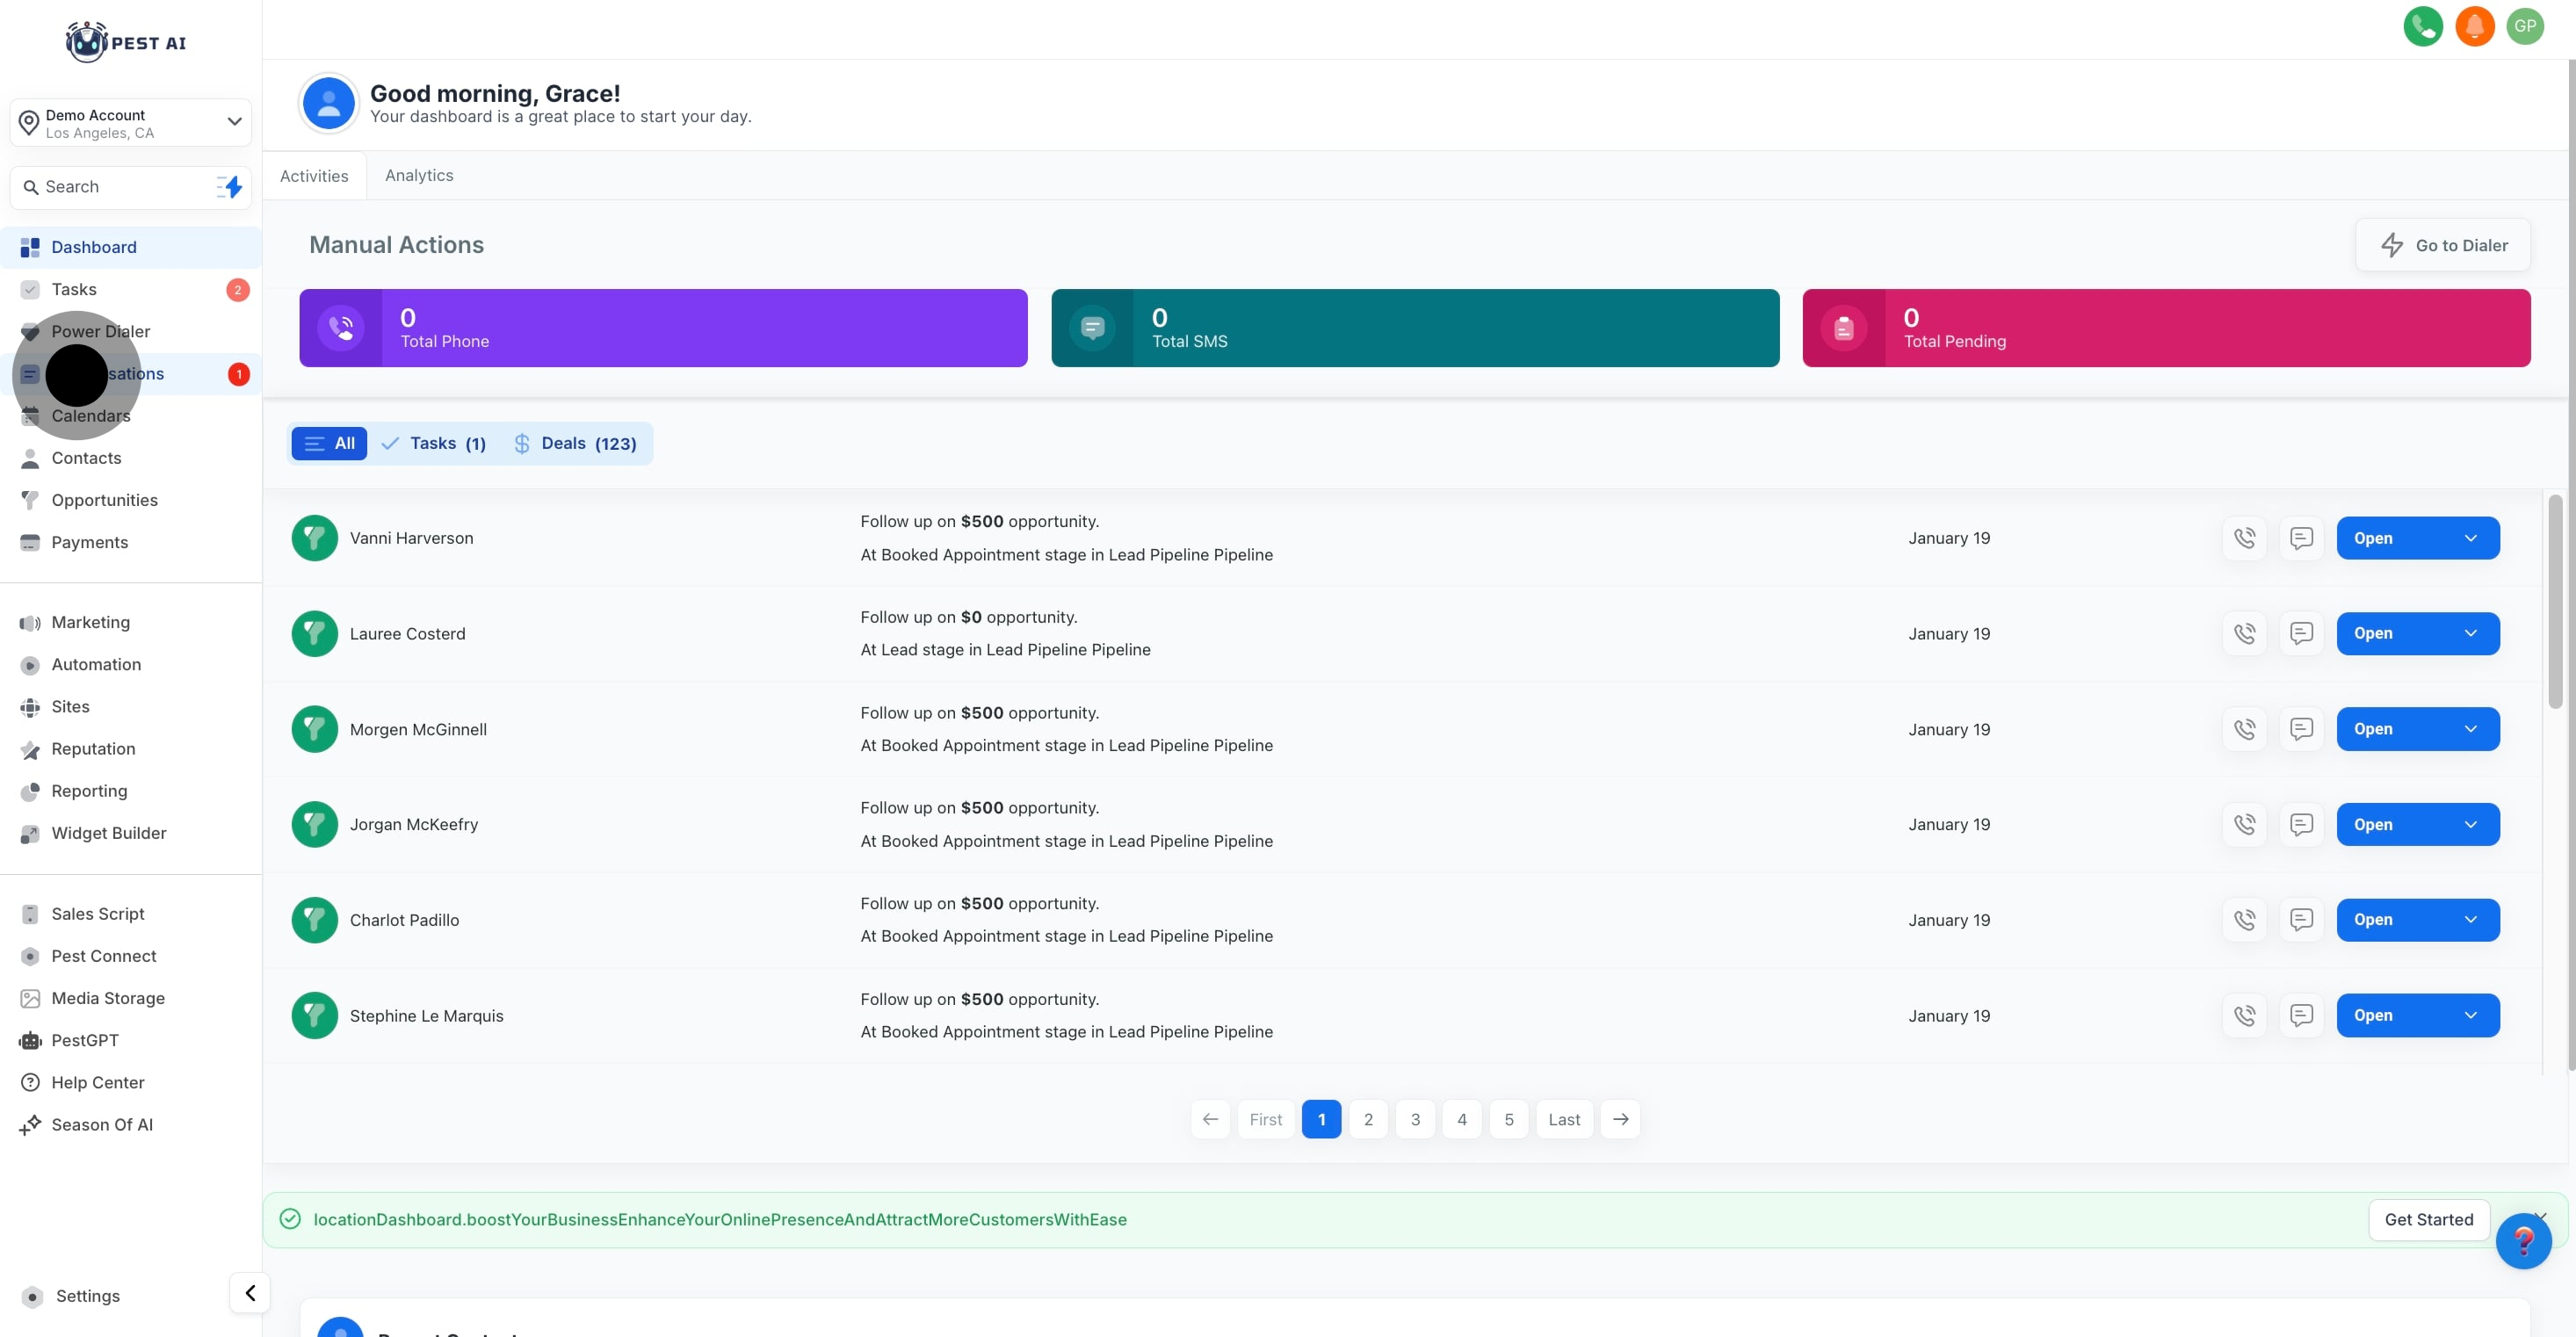Click the call icon for Charlot Padillo
Viewport: 2576px width, 1337px height.
(x=2244, y=920)
